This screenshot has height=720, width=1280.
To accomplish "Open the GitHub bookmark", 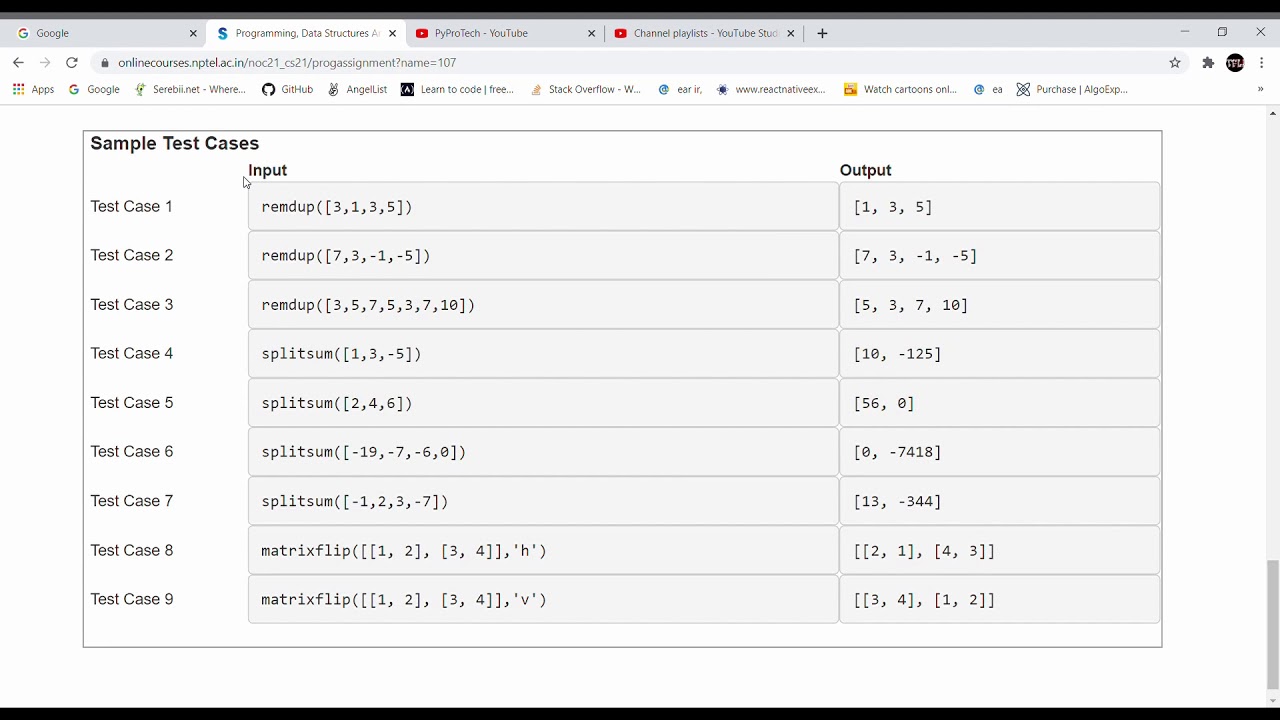I will point(288,89).
